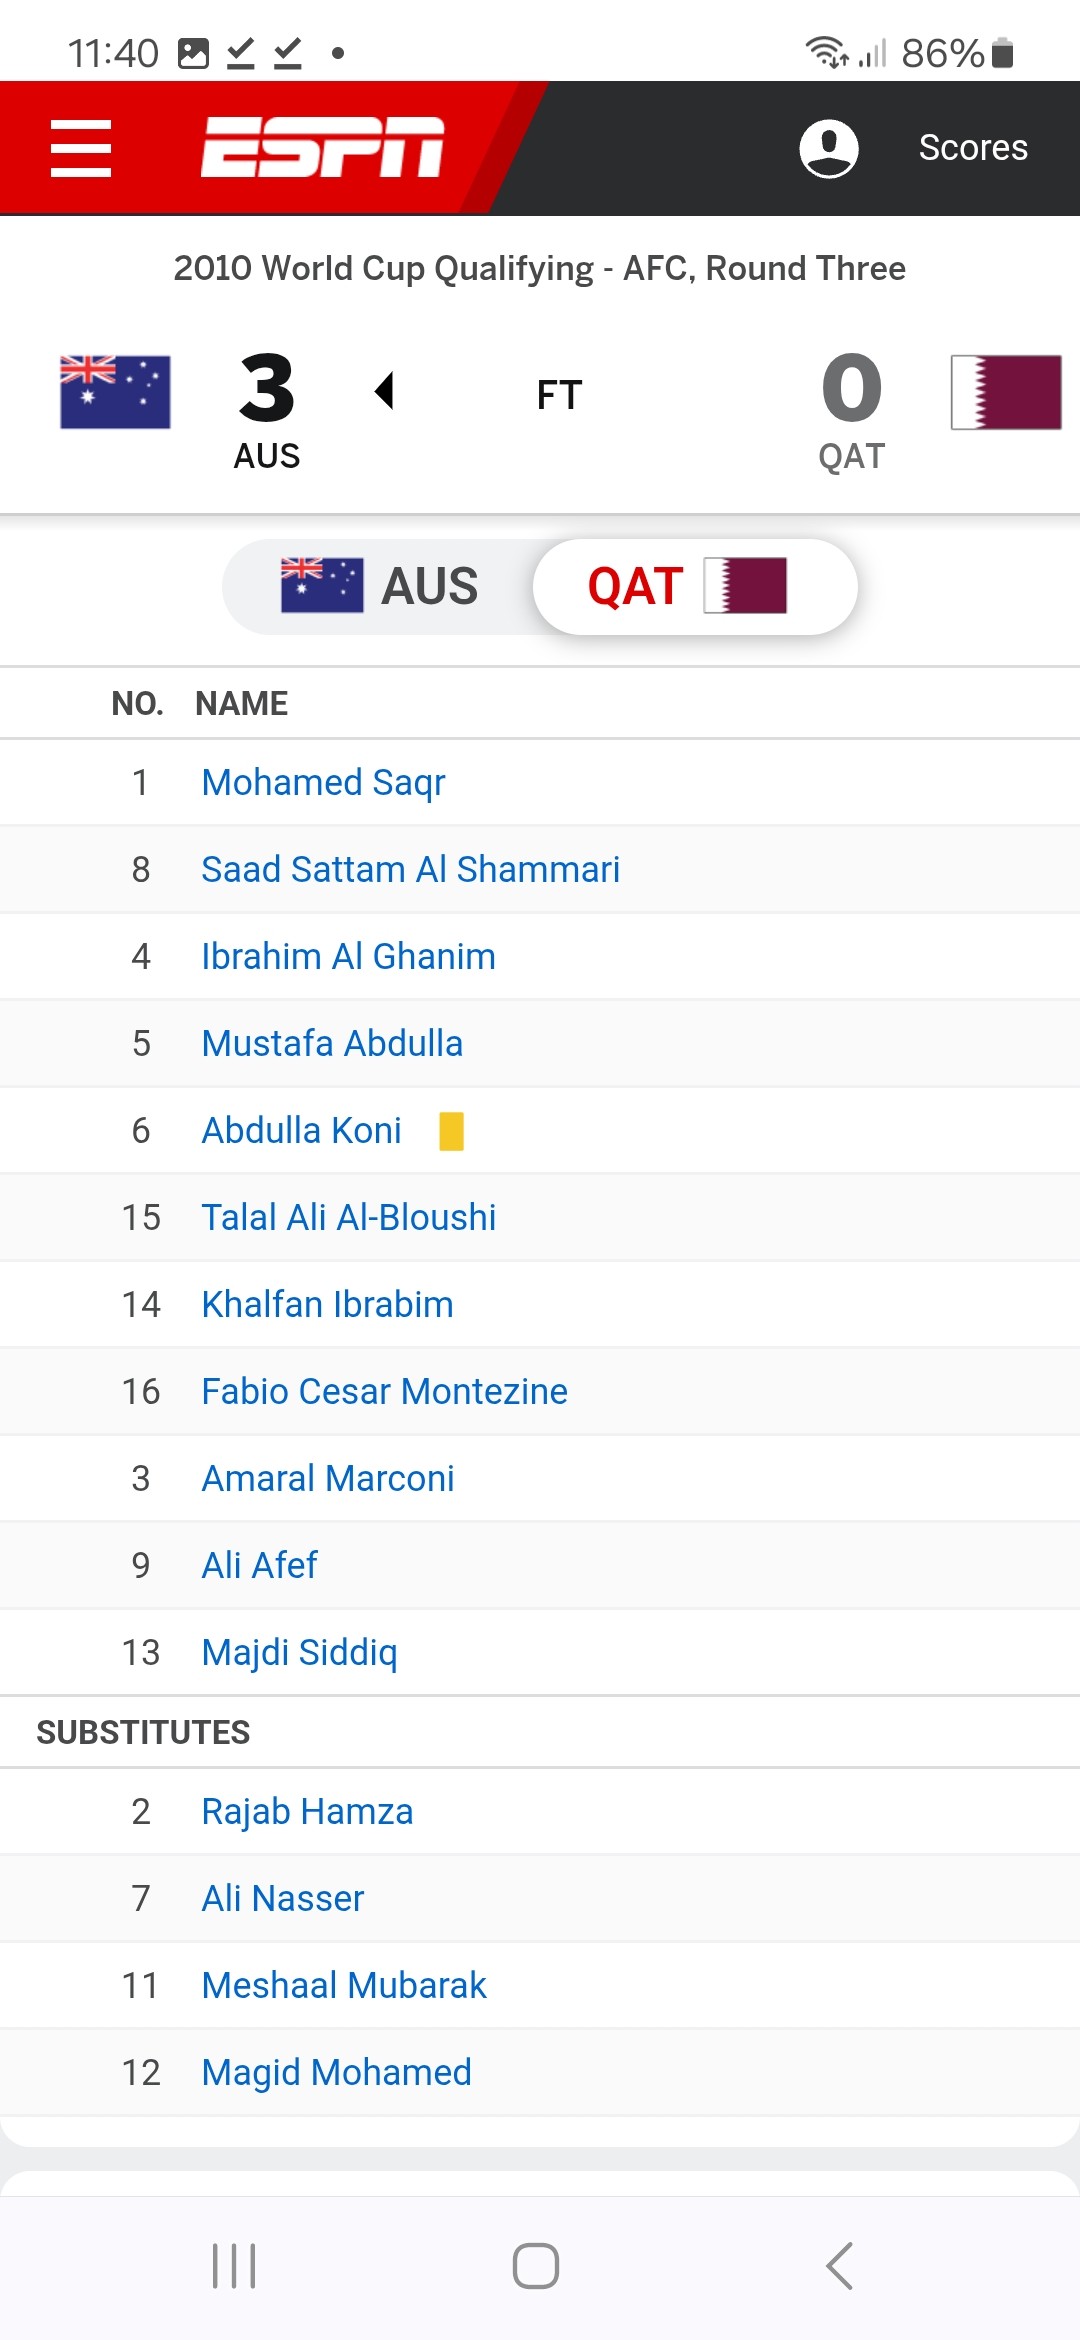Open Scores in the top bar

[973, 148]
